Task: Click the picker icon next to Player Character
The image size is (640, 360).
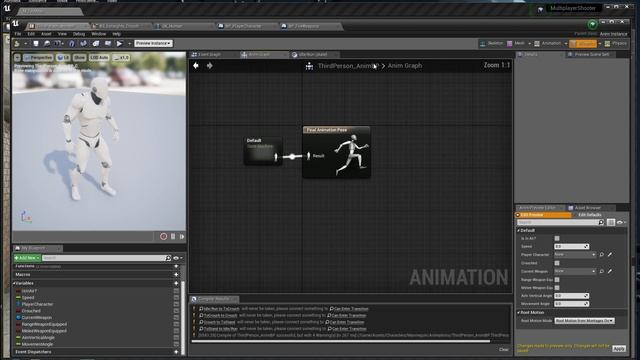Action: click(610, 255)
